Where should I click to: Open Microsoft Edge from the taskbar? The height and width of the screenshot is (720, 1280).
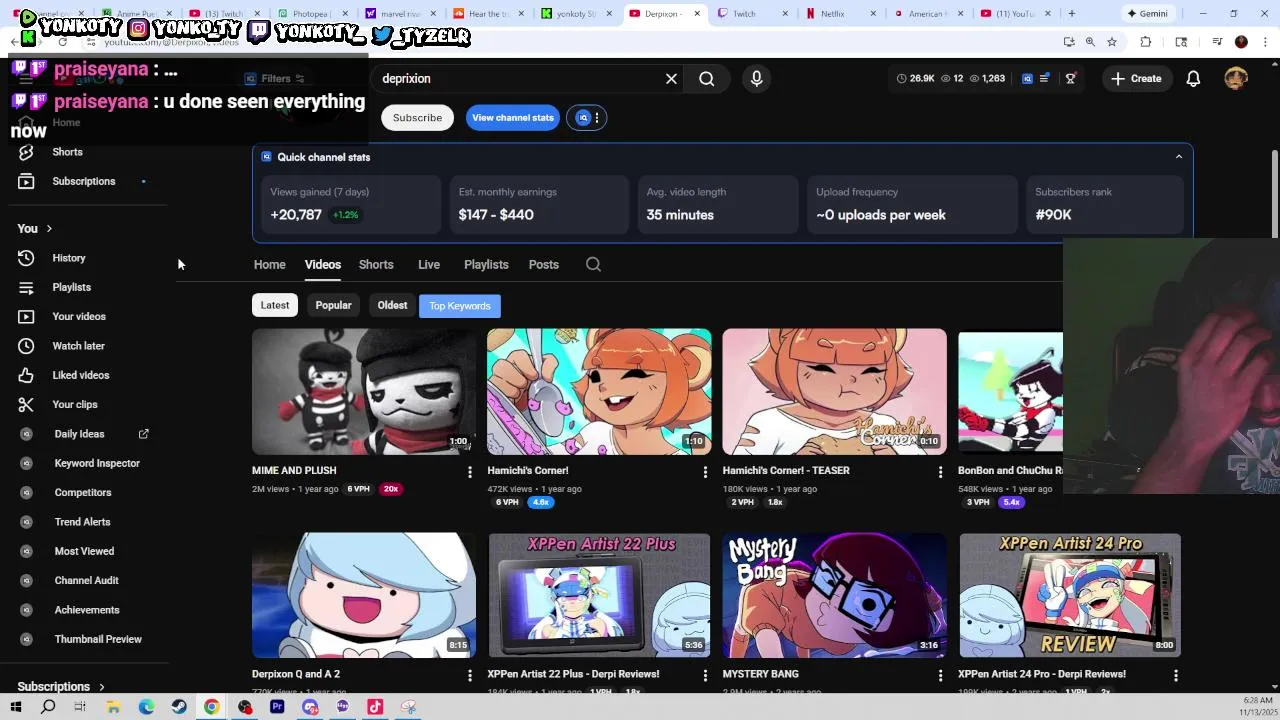146,707
